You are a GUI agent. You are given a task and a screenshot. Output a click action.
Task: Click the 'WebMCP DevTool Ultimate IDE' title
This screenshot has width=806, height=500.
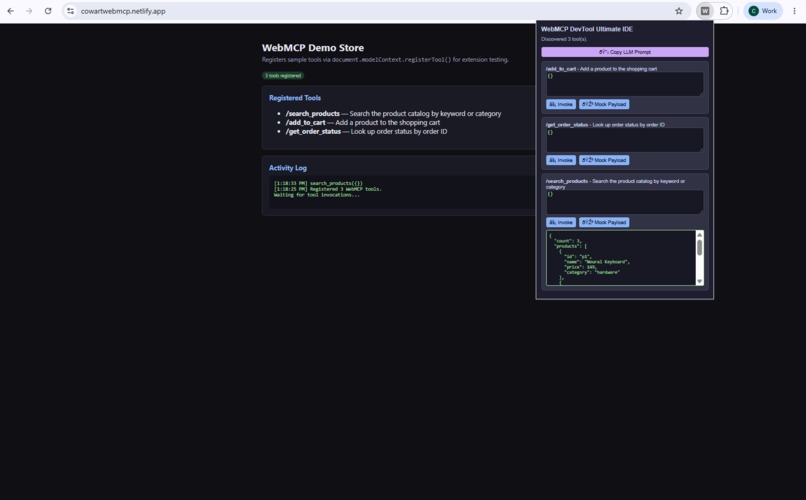coord(587,29)
